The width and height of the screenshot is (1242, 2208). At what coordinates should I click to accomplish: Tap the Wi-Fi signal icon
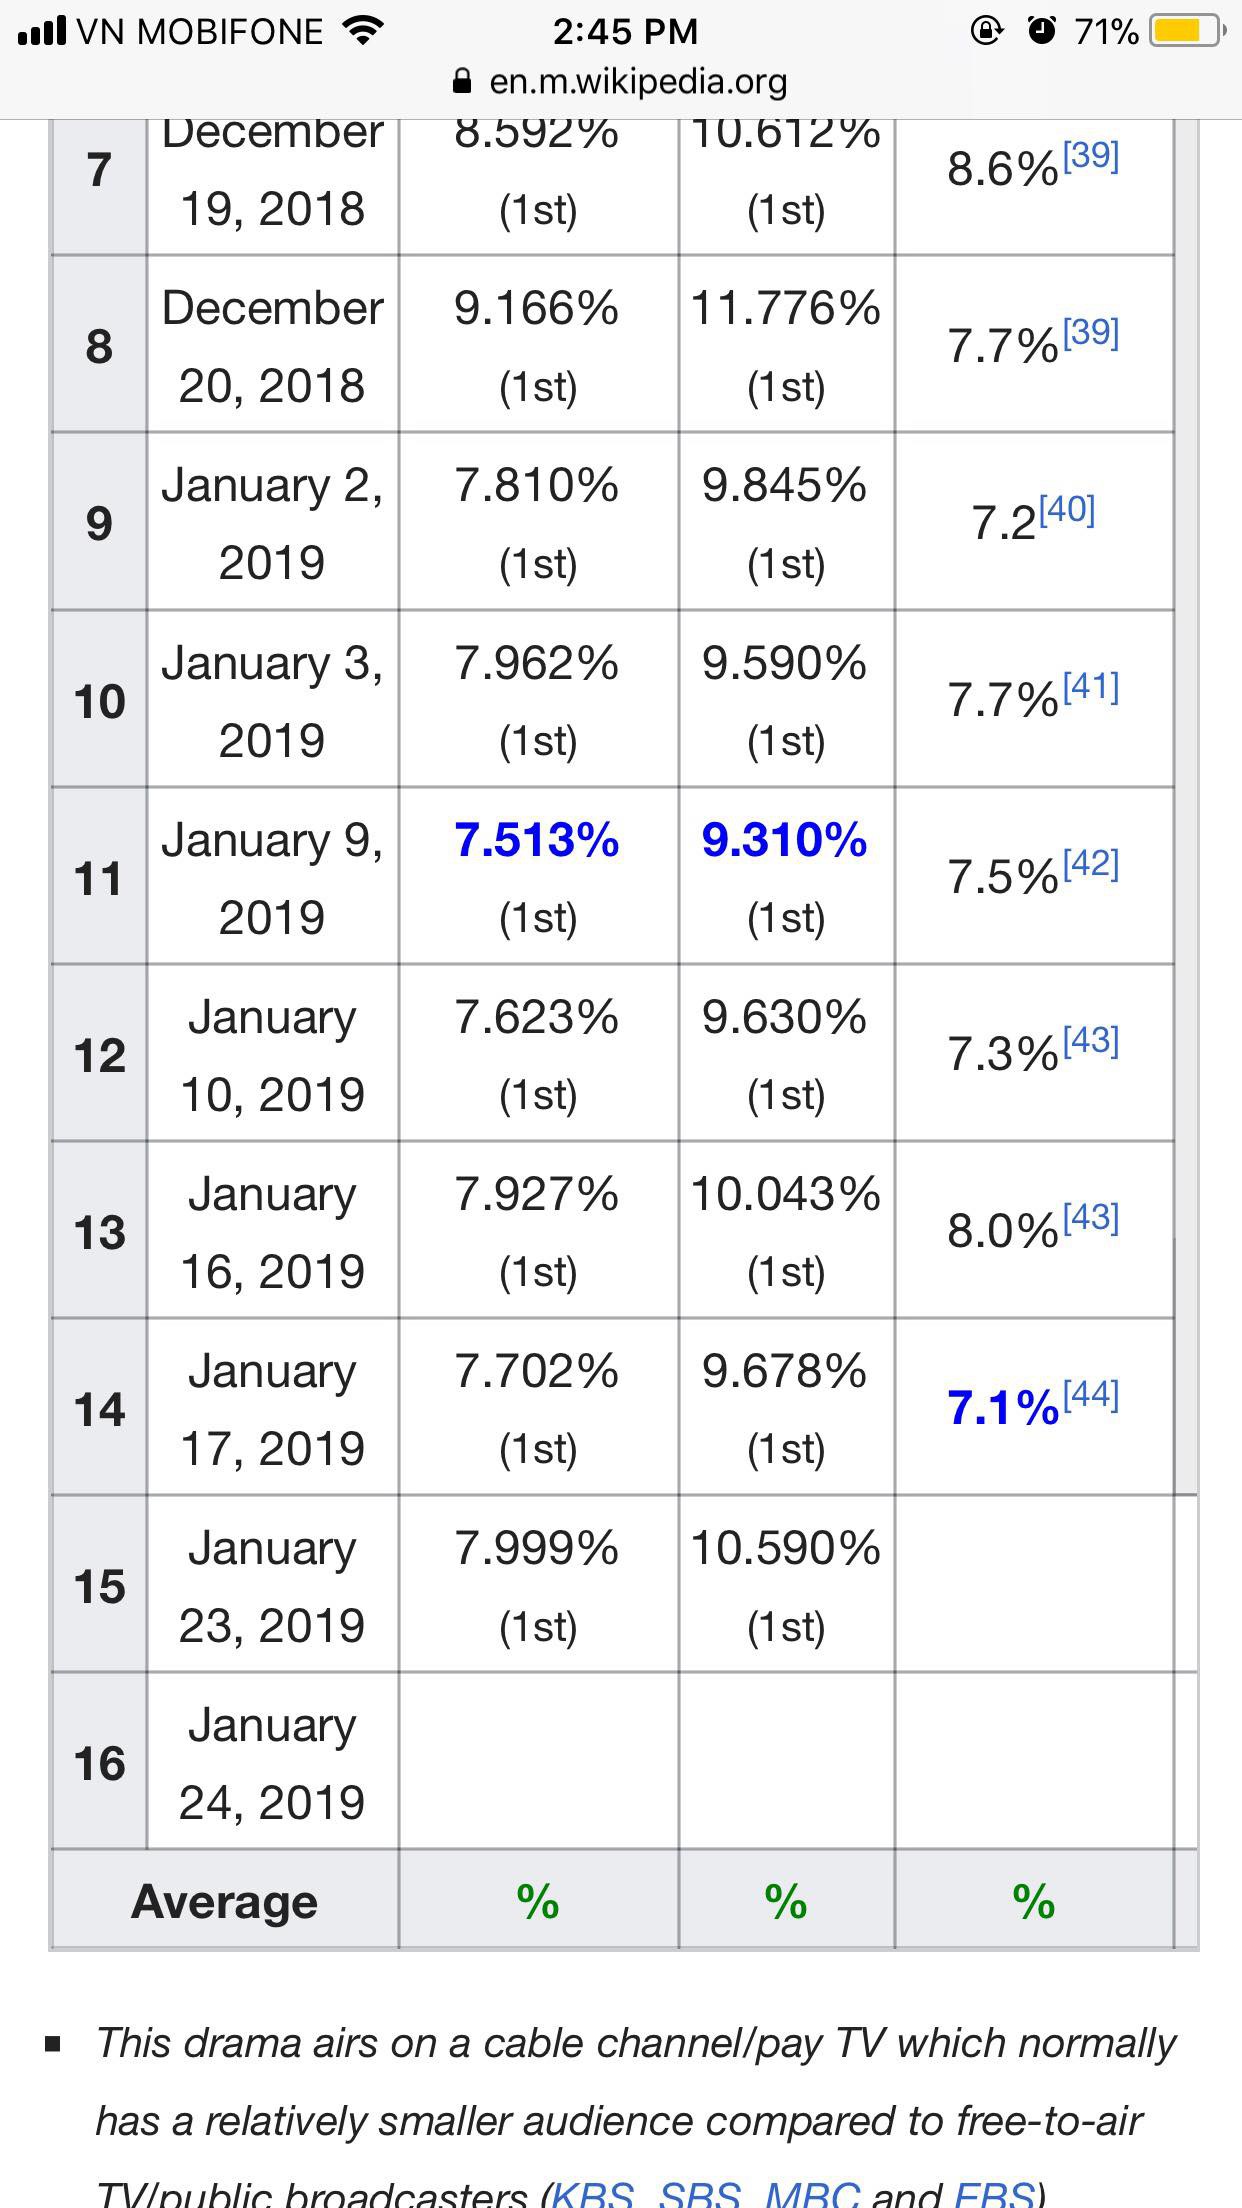click(x=363, y=31)
